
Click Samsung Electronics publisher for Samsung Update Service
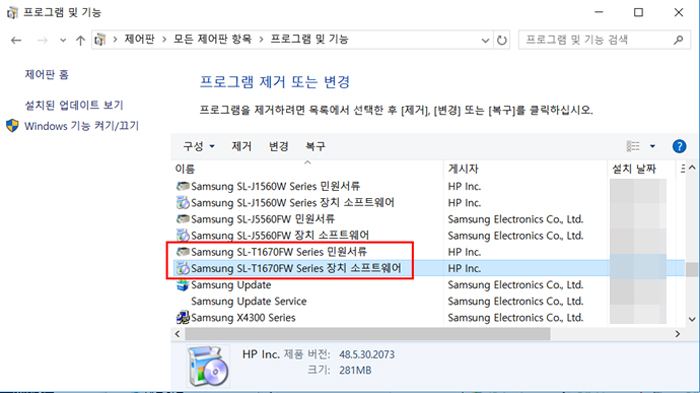click(516, 301)
